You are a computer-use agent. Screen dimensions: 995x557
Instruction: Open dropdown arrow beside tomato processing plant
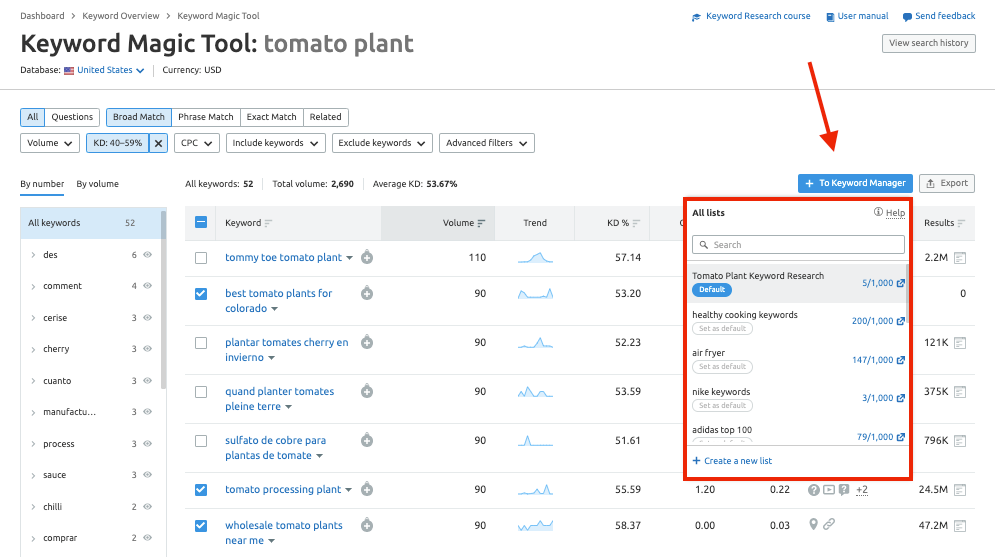point(348,490)
